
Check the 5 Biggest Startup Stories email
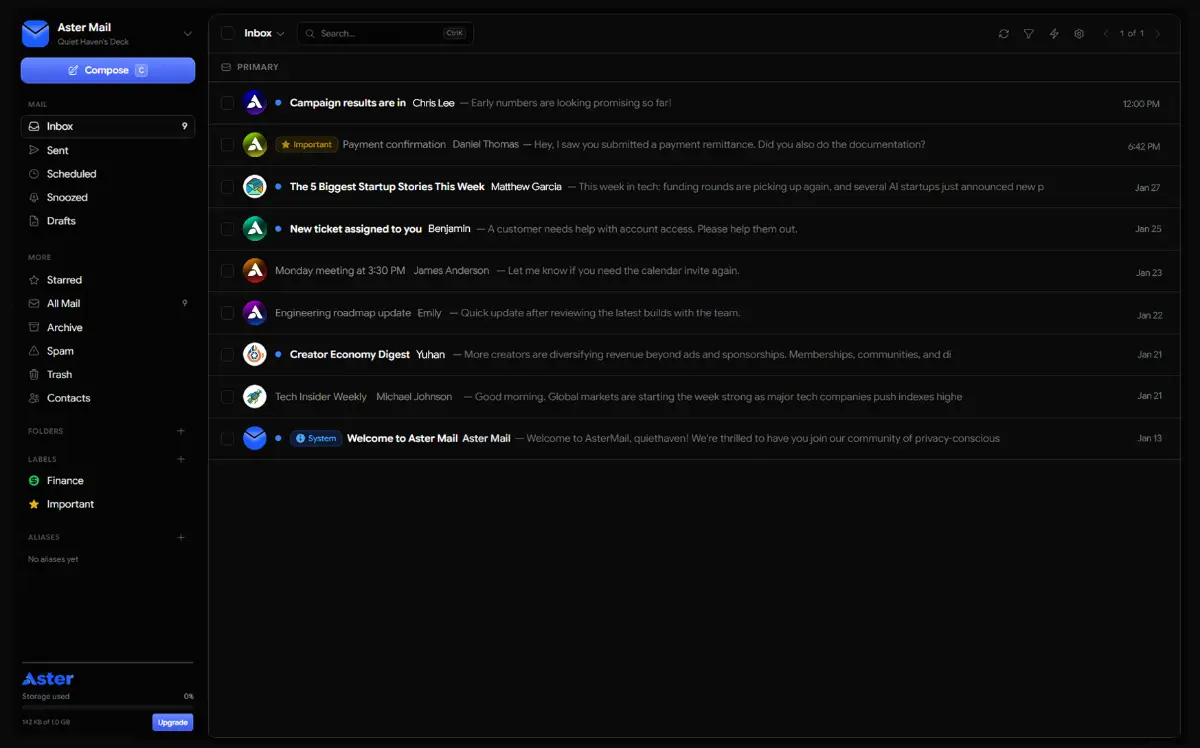coord(228,187)
